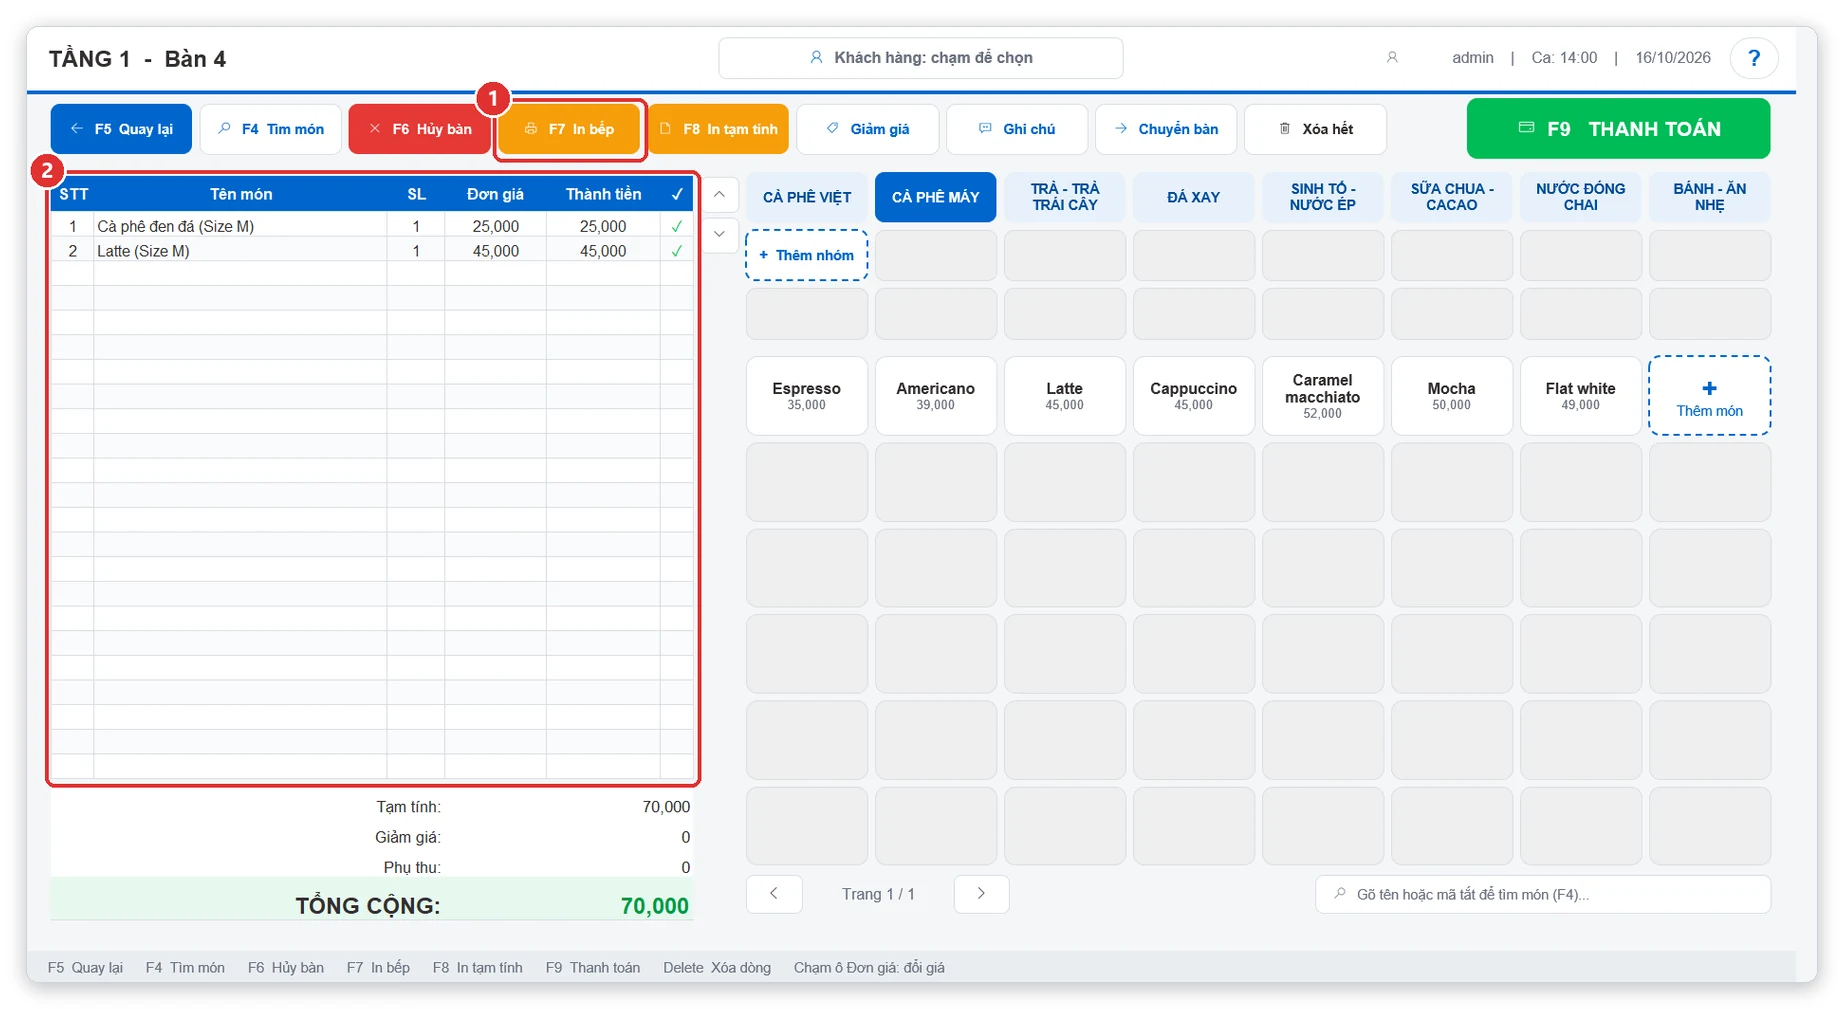Screen dimensions: 1844x1009
Task: Open TRÀ - TRÀ TRÁI CÂY category
Action: 1065,197
